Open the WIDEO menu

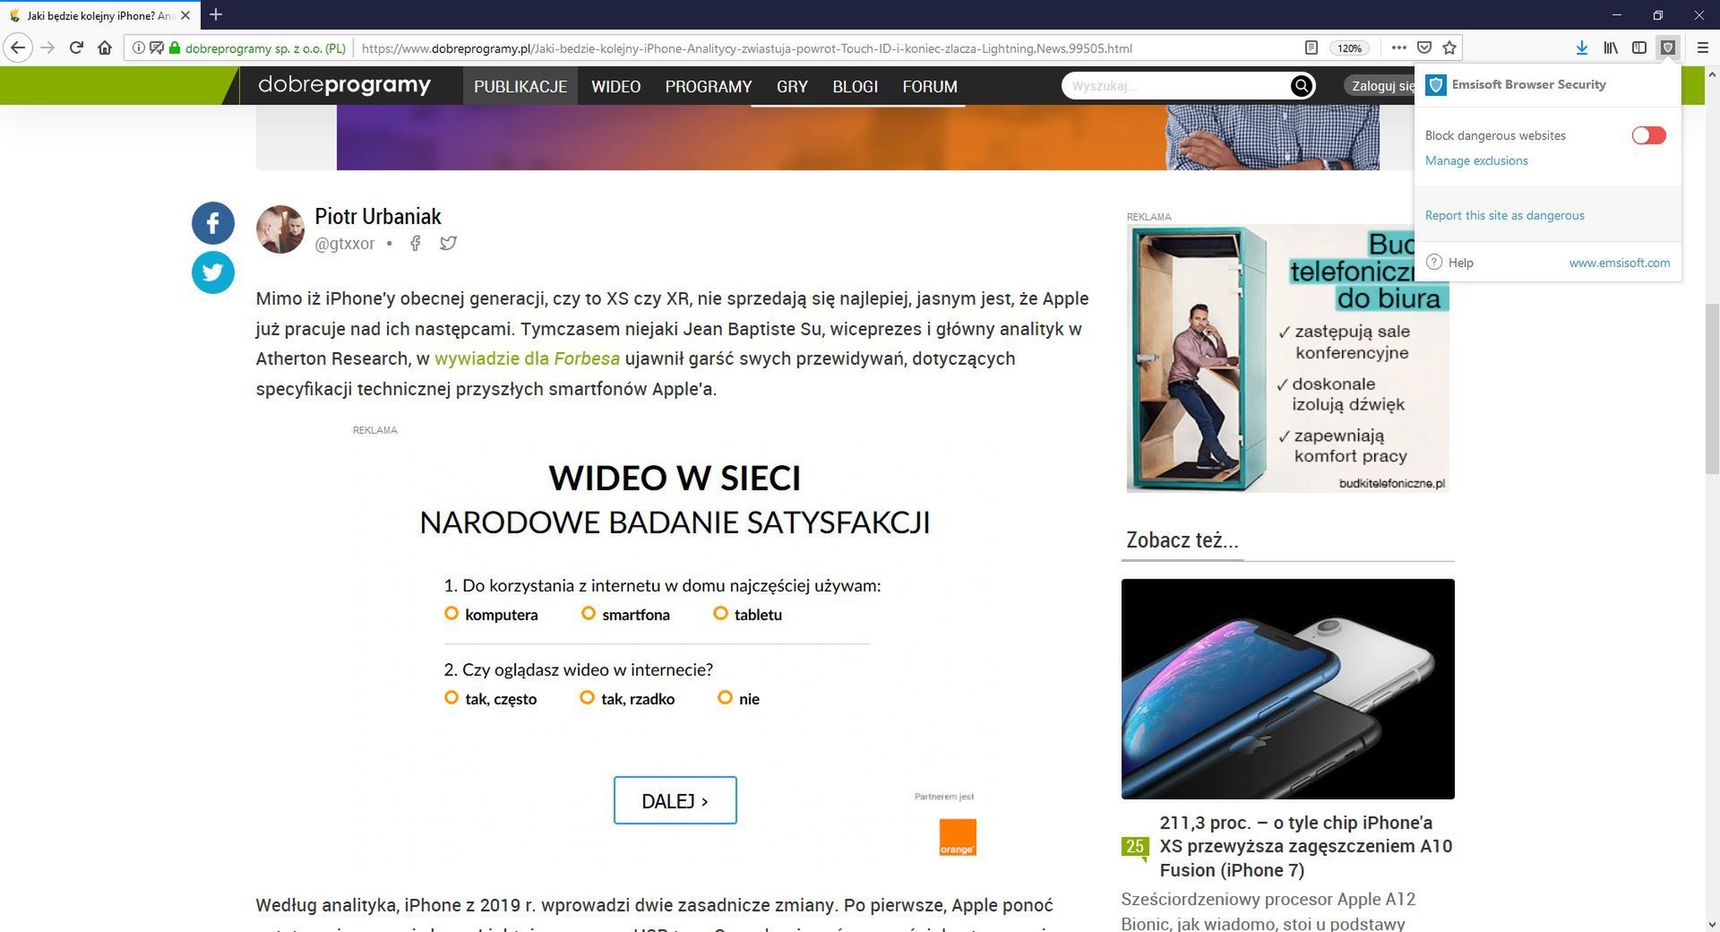tap(616, 86)
